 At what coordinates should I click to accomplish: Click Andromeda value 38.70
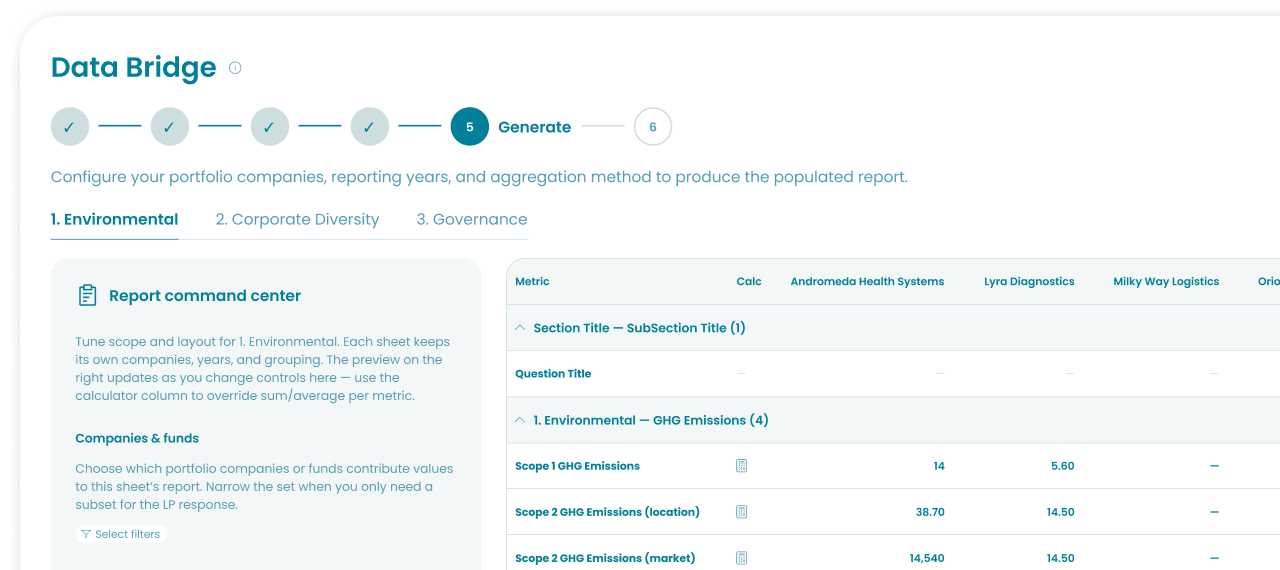point(930,512)
